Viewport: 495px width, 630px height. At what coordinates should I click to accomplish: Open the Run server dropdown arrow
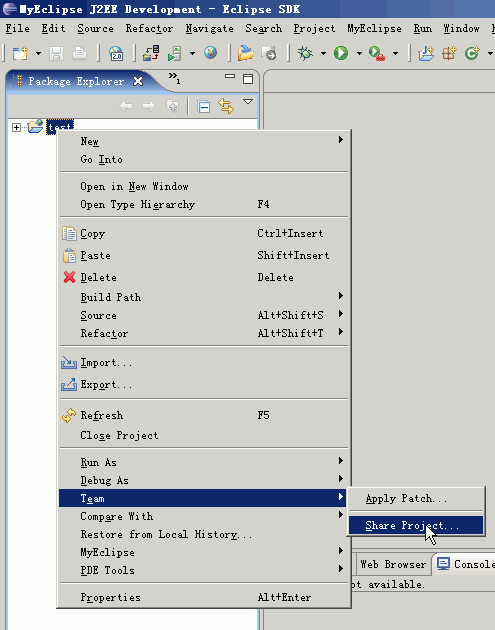[192, 53]
